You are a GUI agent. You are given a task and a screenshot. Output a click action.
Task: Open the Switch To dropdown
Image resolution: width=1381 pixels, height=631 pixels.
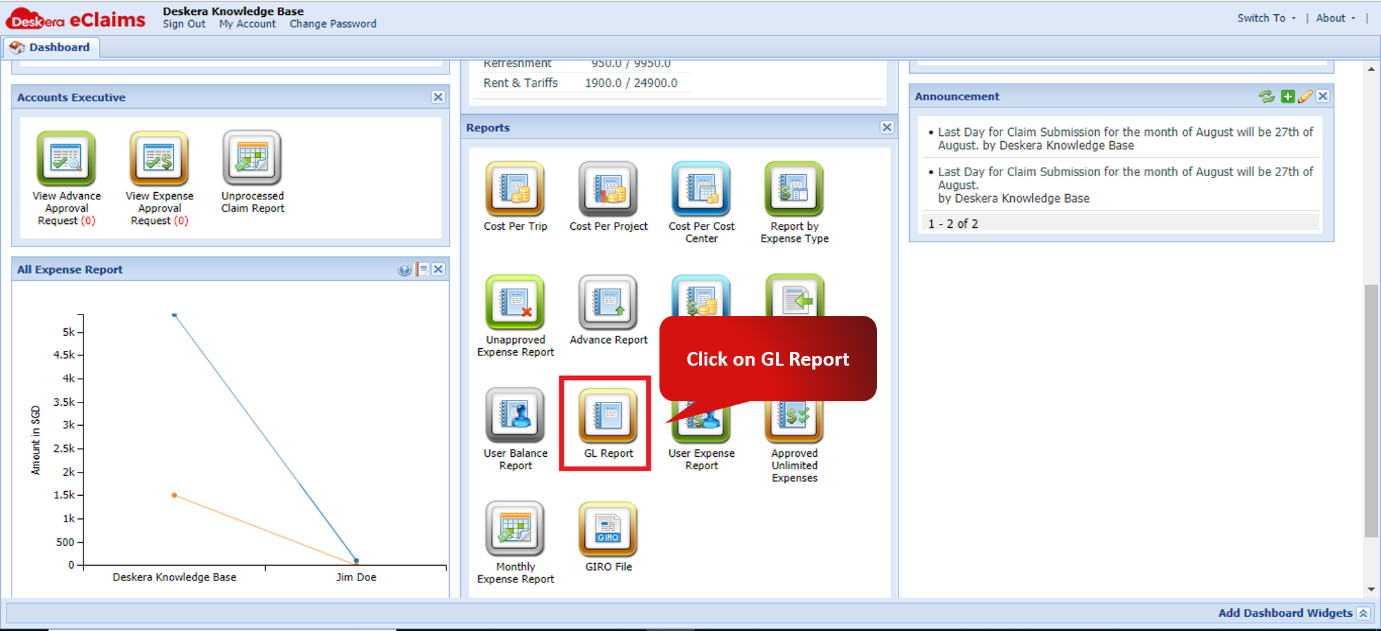(1262, 17)
